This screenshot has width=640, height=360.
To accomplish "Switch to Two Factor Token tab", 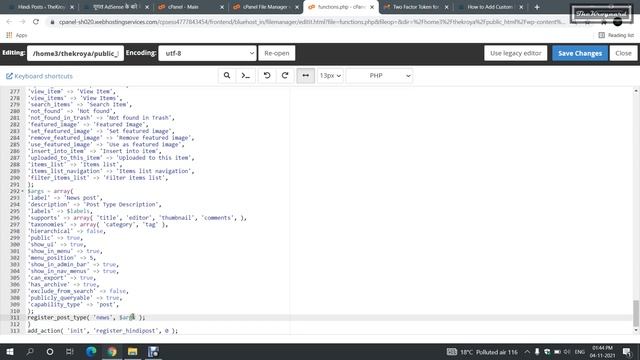I will [416, 7].
